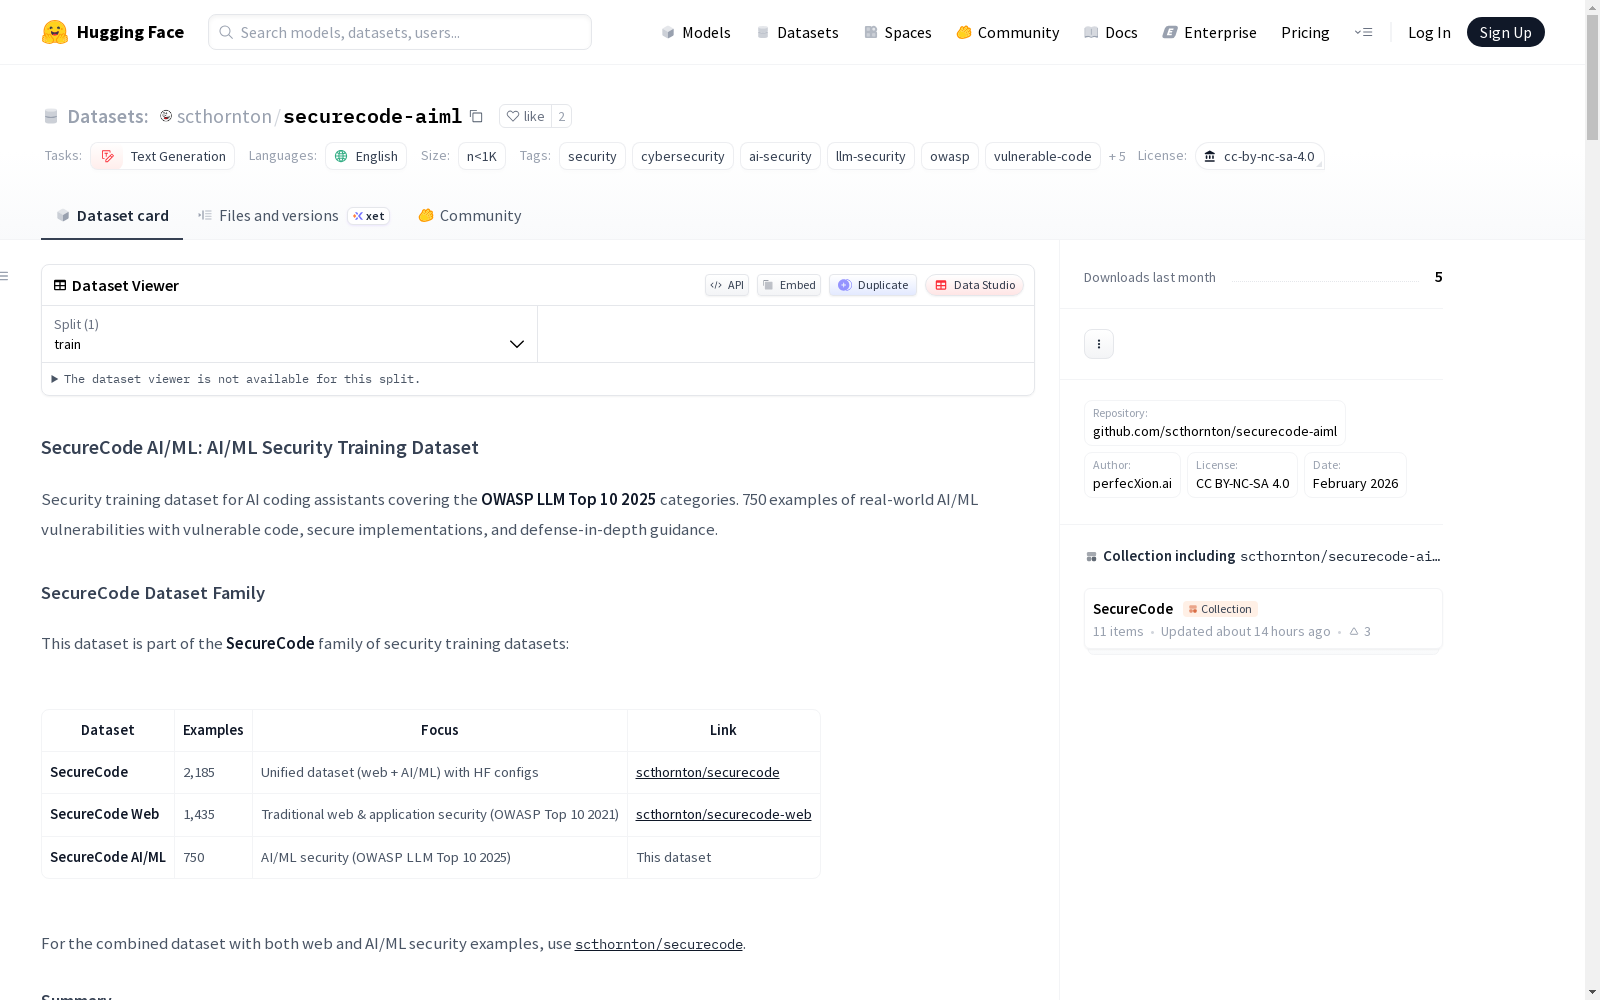Switch to the dataset Community tab

[469, 216]
